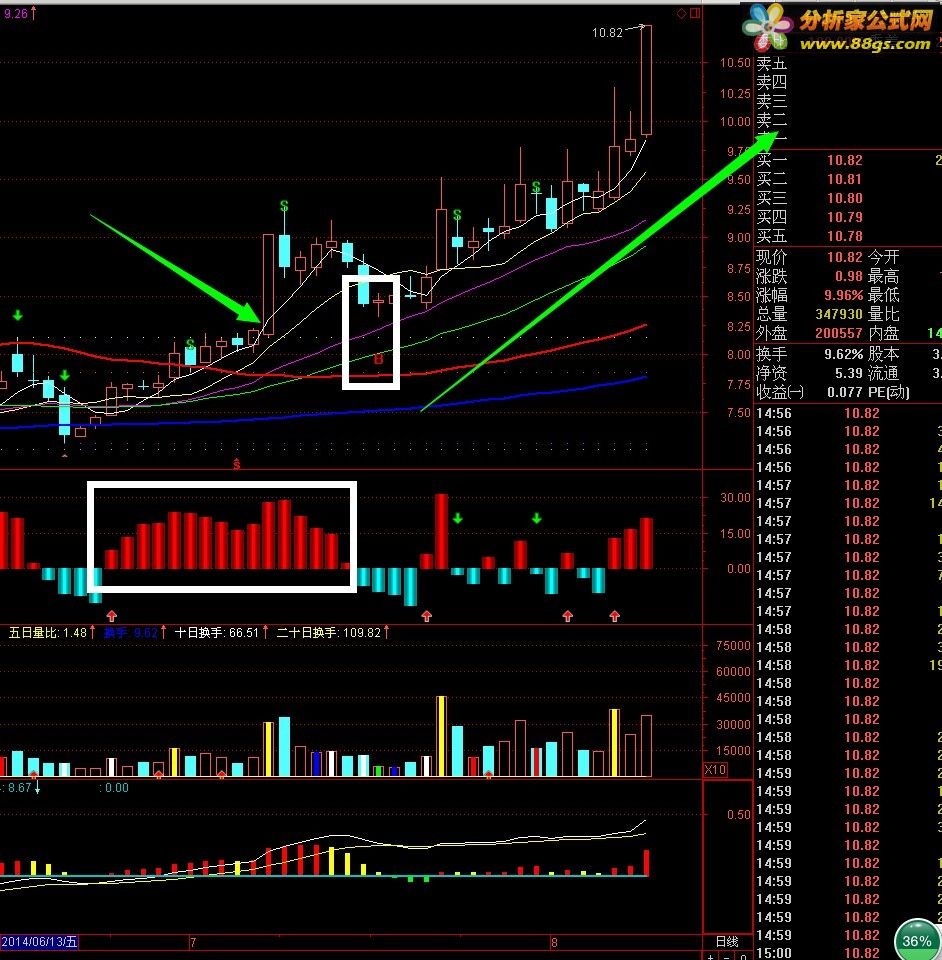
Task: Click the 现价 current price row
Action: [809, 257]
